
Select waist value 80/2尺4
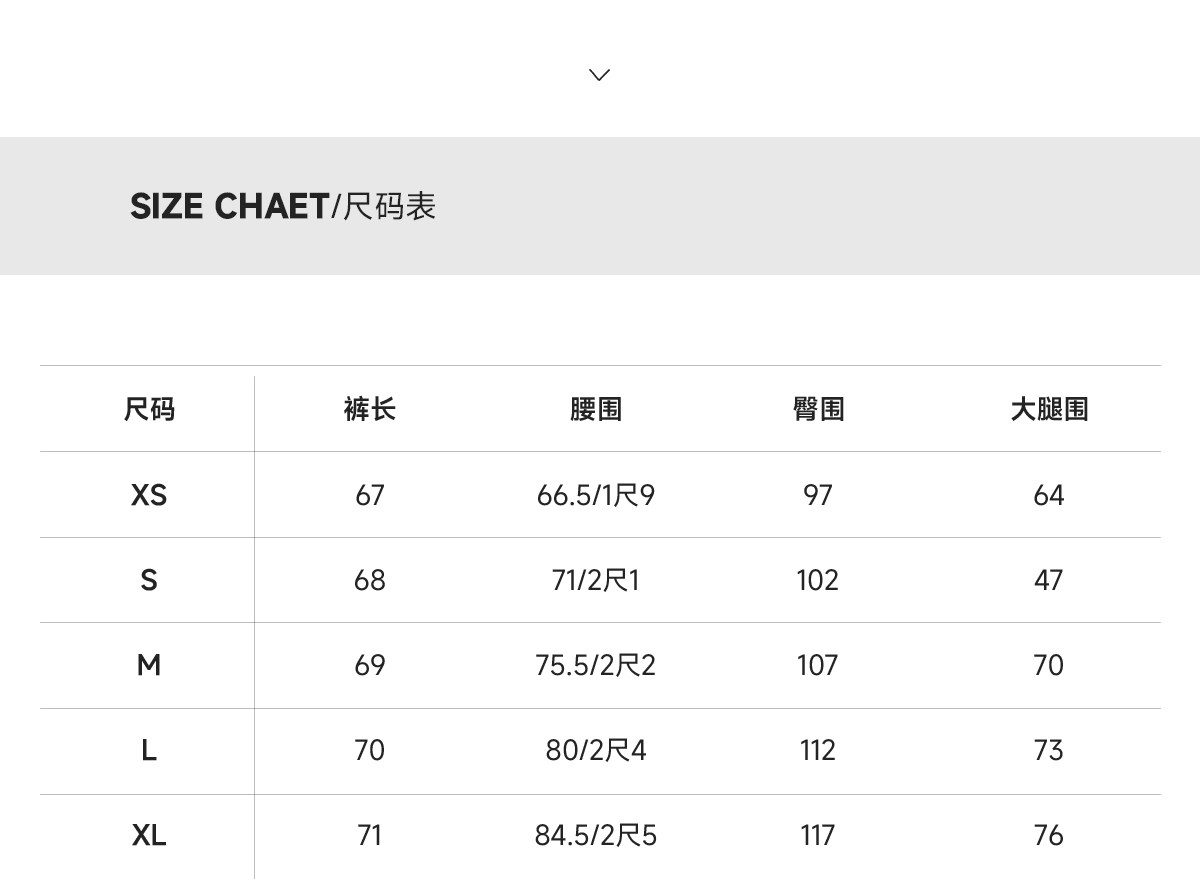click(596, 750)
